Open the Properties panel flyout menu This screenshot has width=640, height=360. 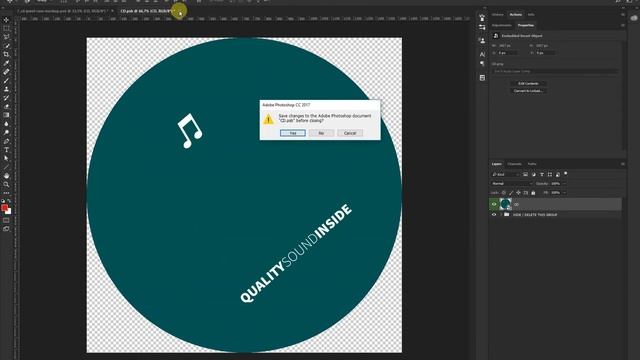click(x=623, y=25)
